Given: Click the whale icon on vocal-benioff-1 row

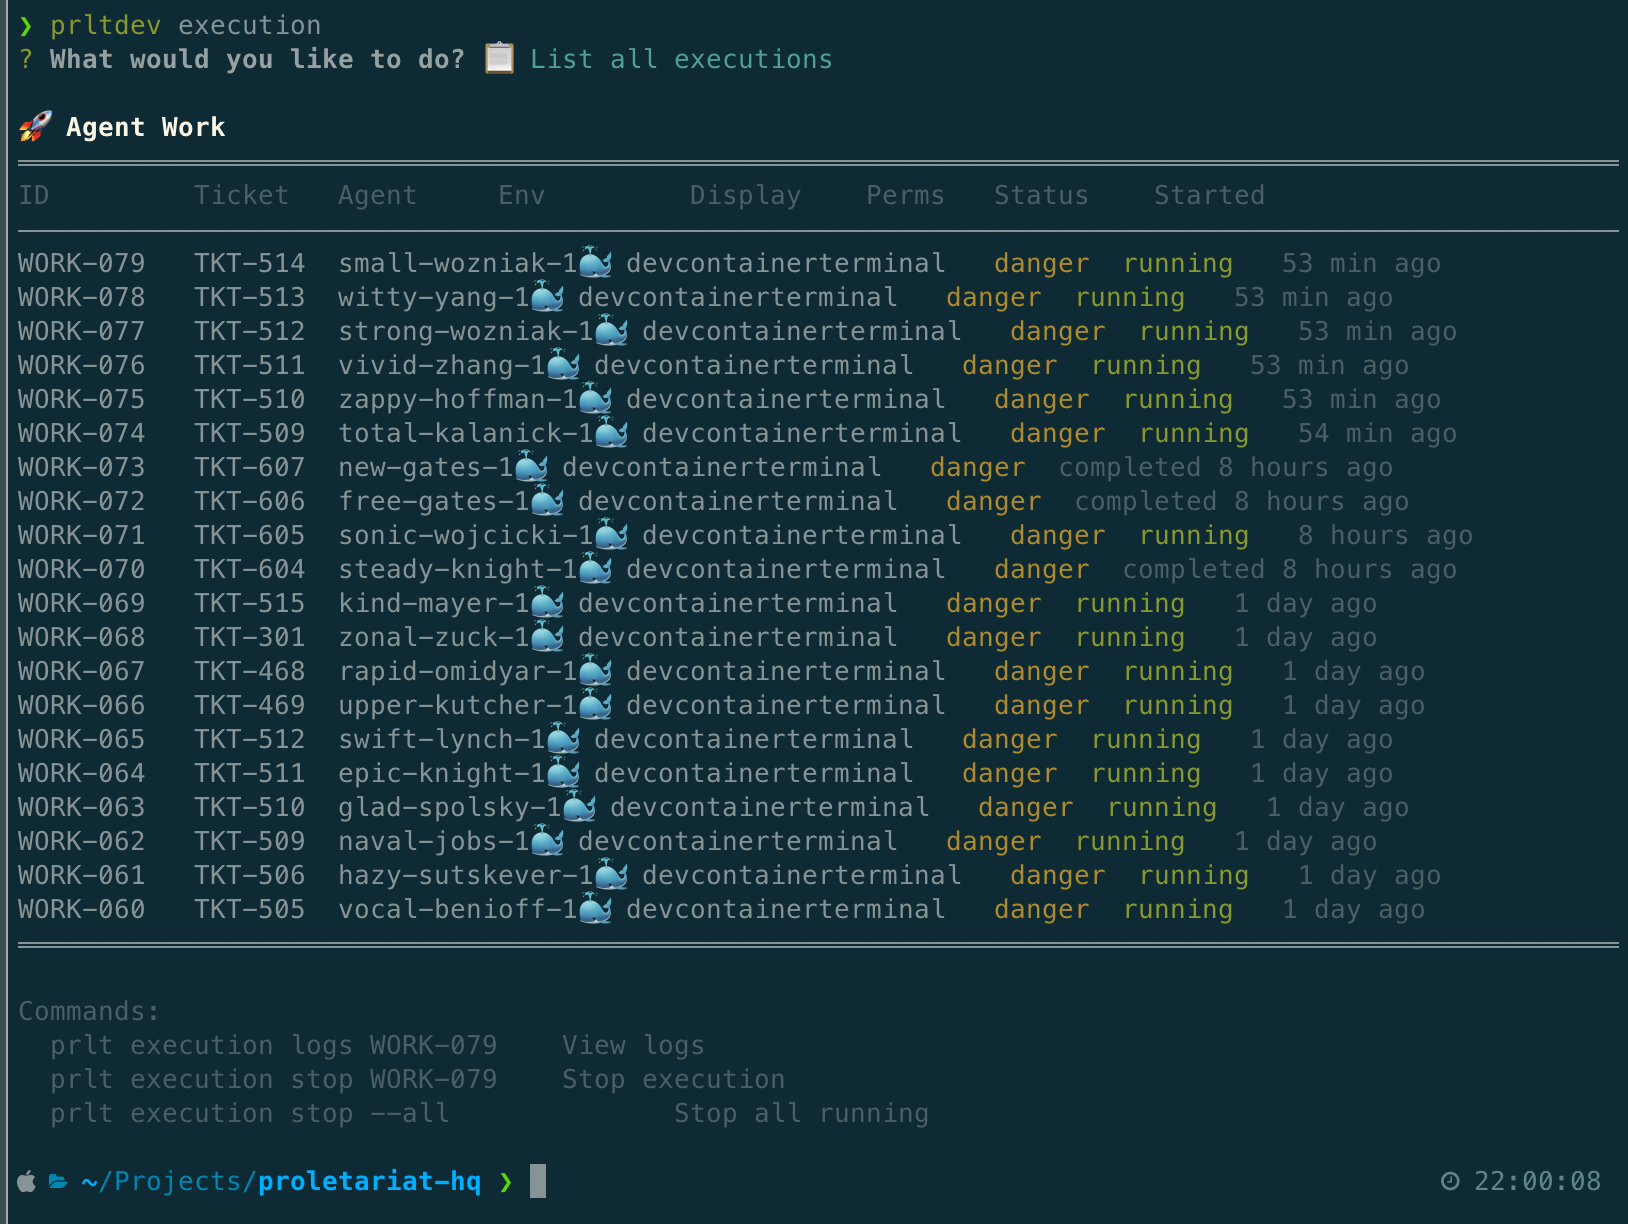Looking at the screenshot, I should tap(595, 909).
